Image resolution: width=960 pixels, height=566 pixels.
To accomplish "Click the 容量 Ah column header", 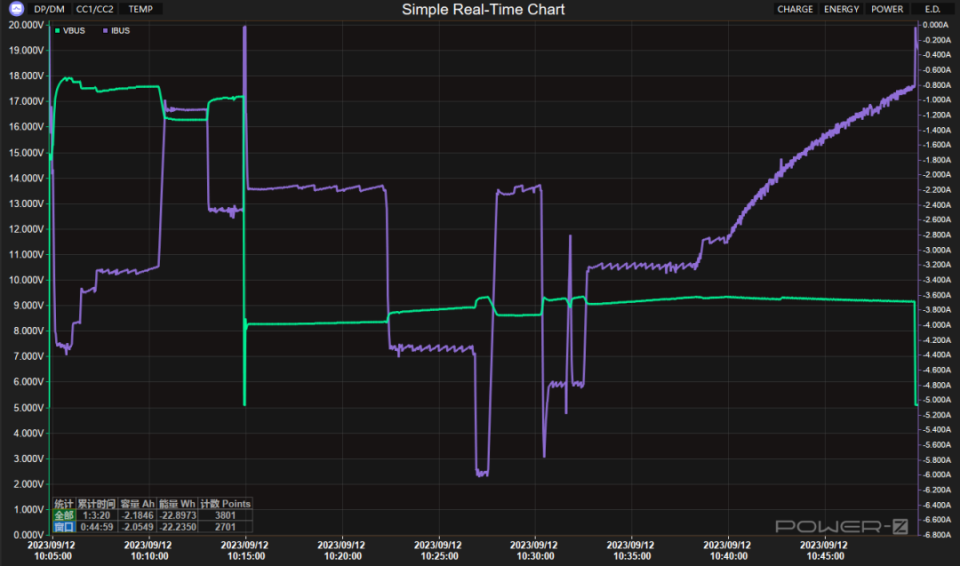I will [x=137, y=504].
